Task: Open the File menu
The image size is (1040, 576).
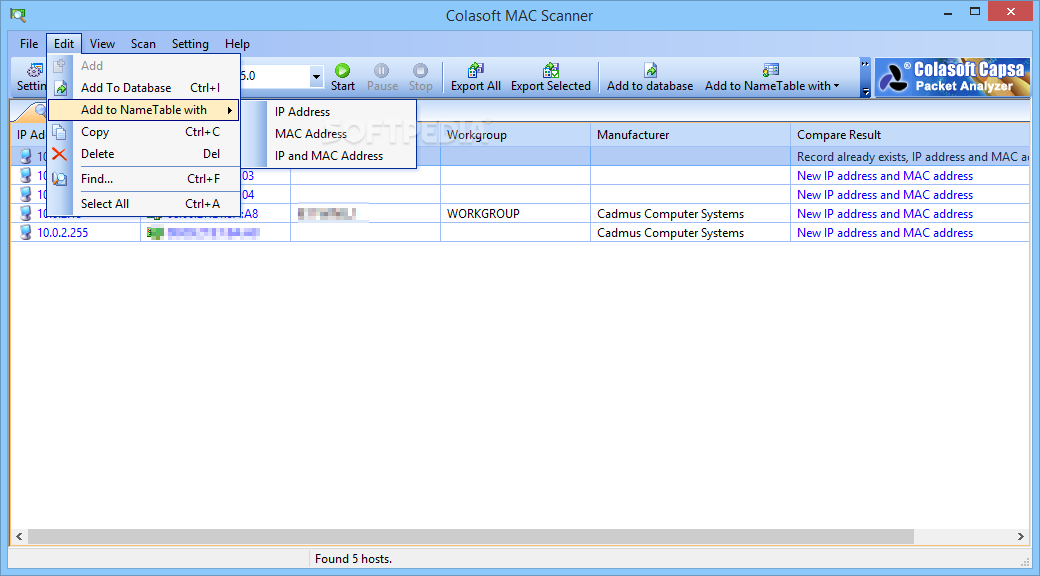Action: [29, 44]
